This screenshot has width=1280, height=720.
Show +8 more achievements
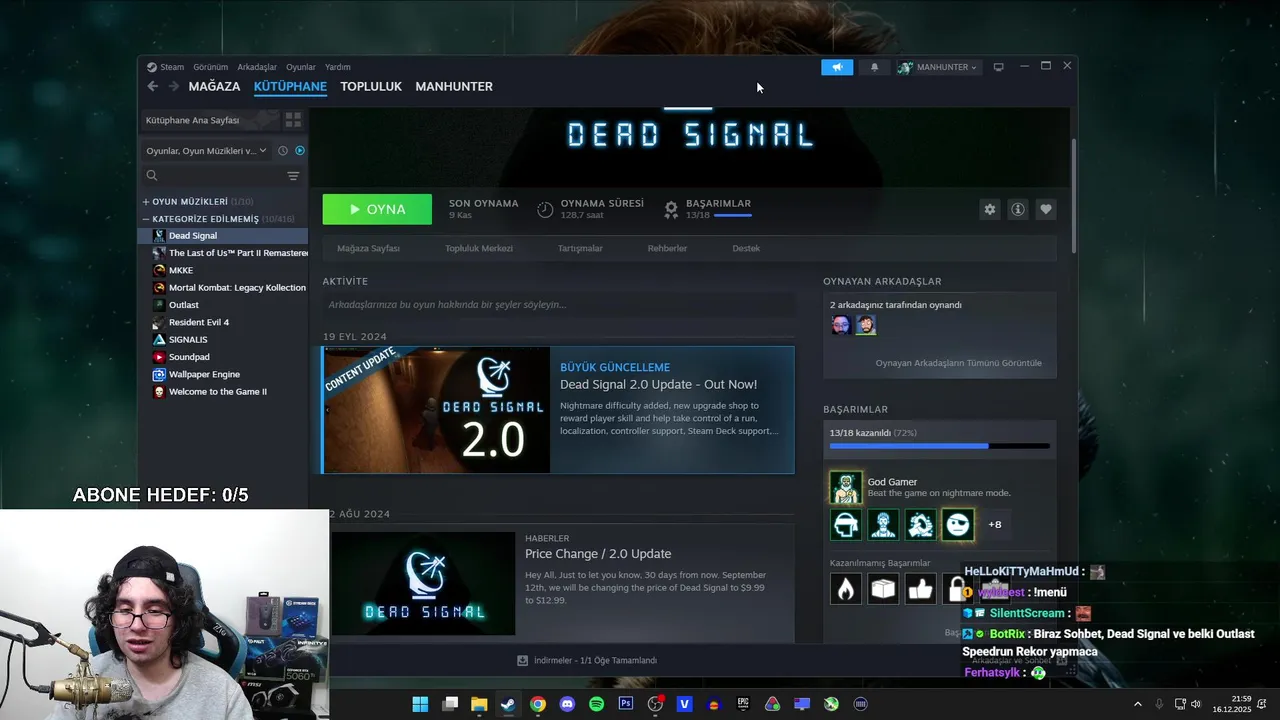pos(995,524)
